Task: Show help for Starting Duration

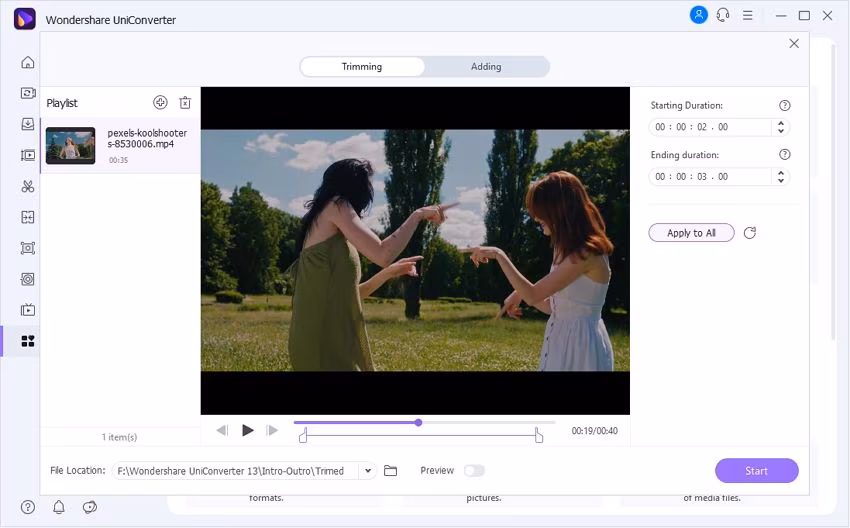Action: (784, 106)
